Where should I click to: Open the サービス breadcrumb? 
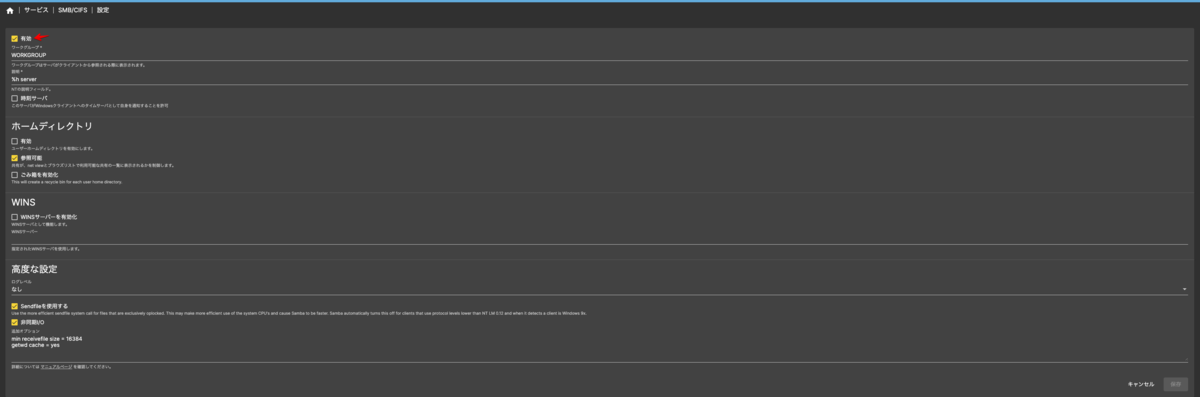36,10
